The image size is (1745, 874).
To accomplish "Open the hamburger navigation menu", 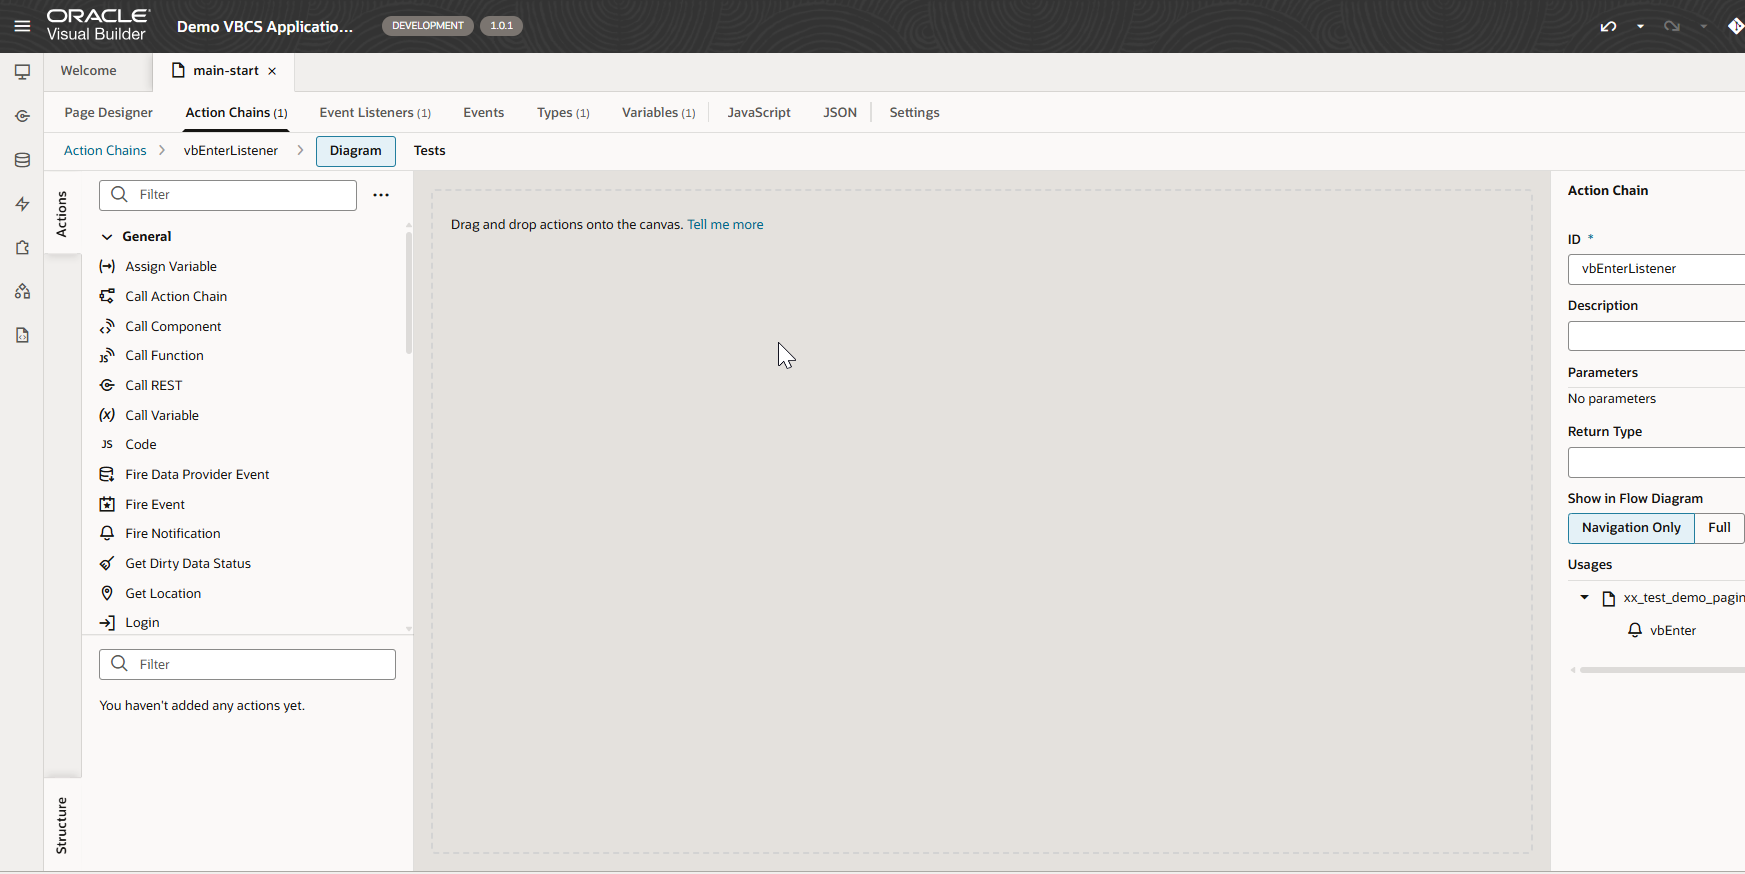I will [x=22, y=26].
